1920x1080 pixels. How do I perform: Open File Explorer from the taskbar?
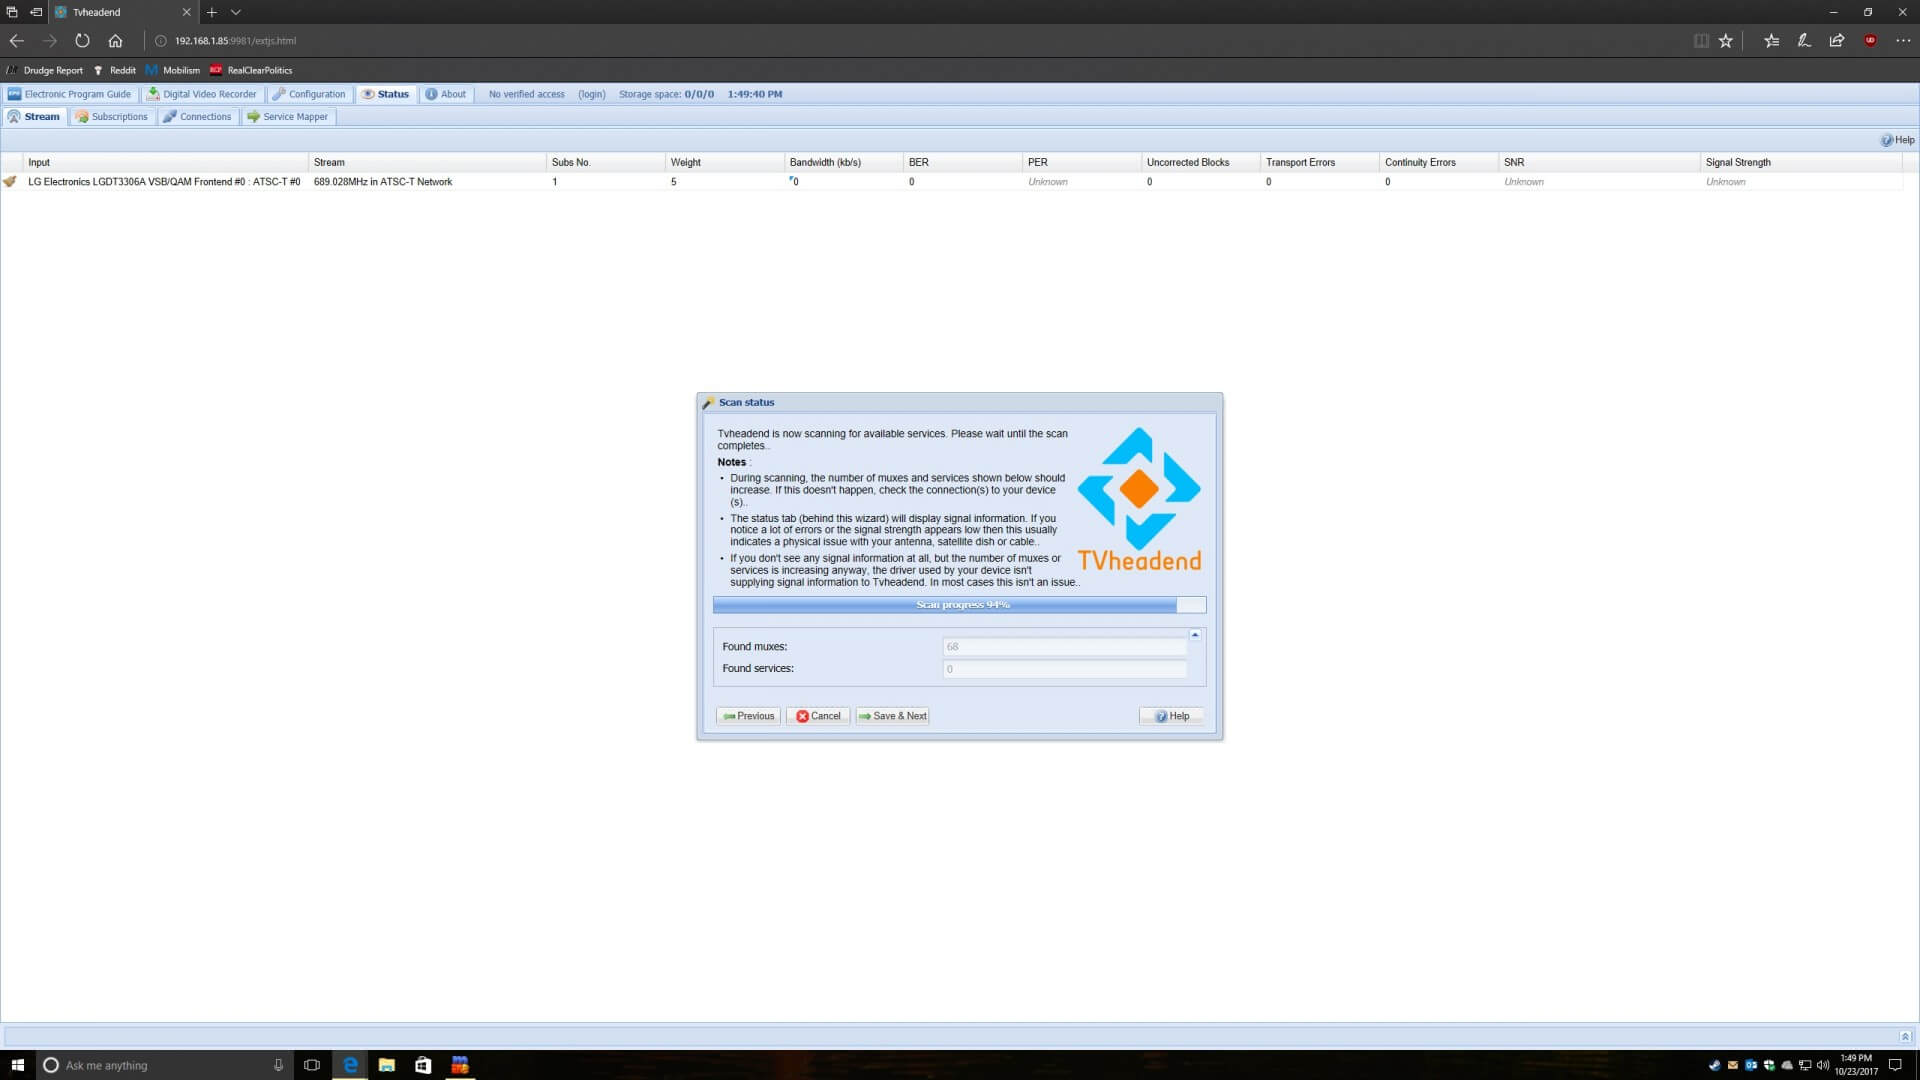pos(387,1065)
